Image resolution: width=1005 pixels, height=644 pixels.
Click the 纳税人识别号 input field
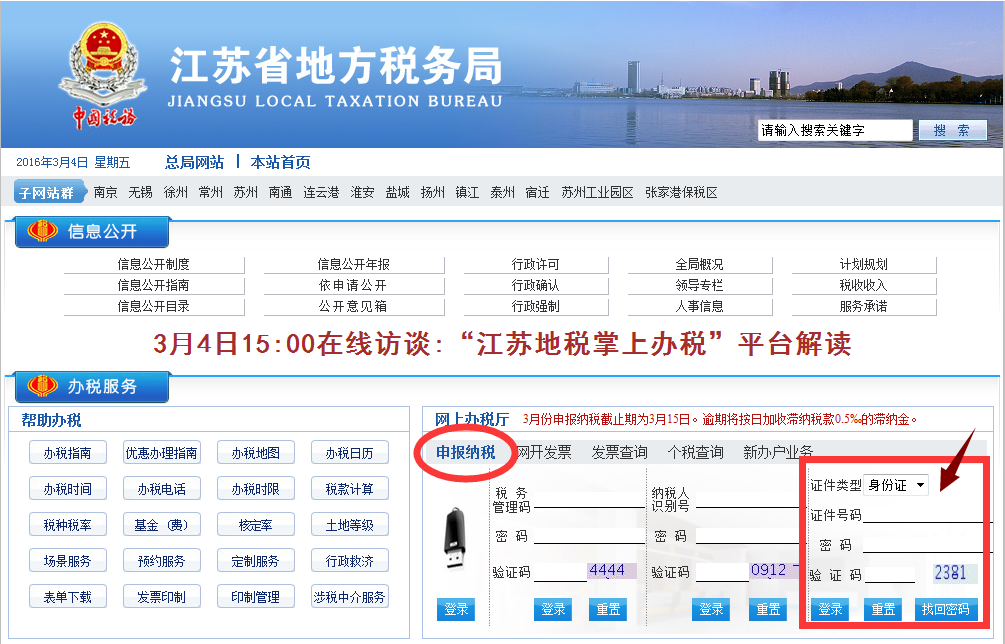pyautogui.click(x=746, y=499)
